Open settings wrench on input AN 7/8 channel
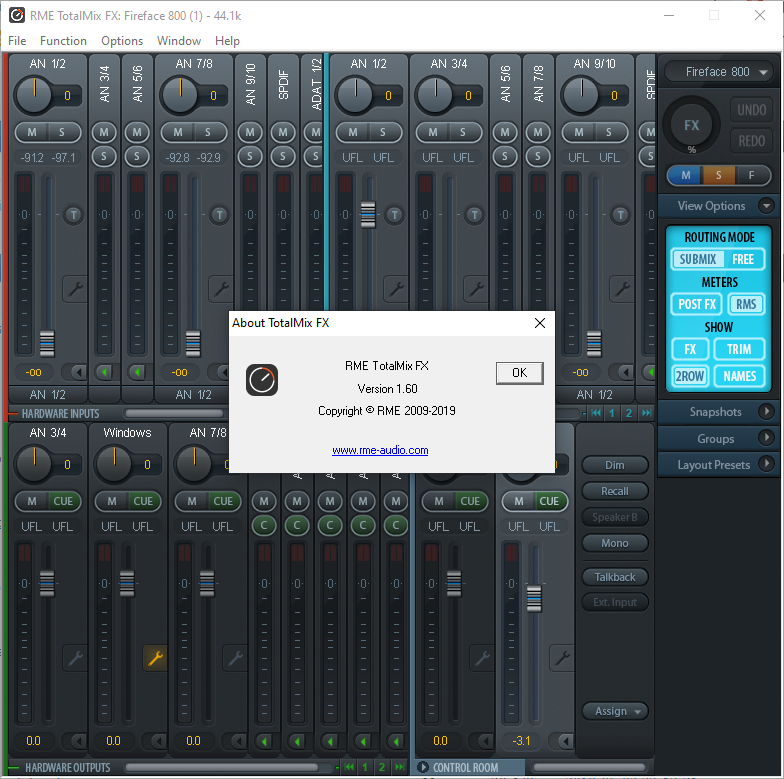Image resolution: width=784 pixels, height=779 pixels. [221, 288]
